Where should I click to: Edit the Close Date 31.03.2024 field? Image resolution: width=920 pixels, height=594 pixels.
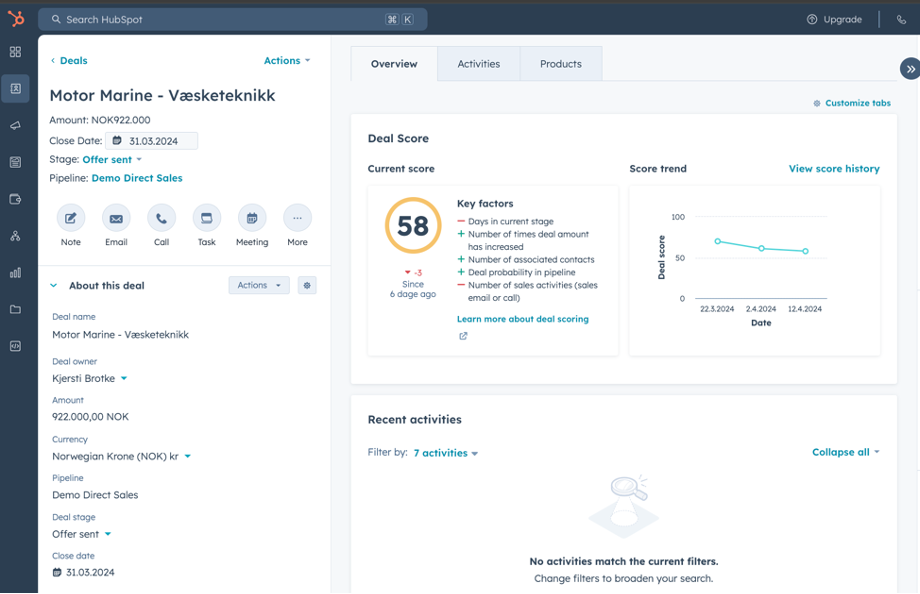(x=151, y=141)
